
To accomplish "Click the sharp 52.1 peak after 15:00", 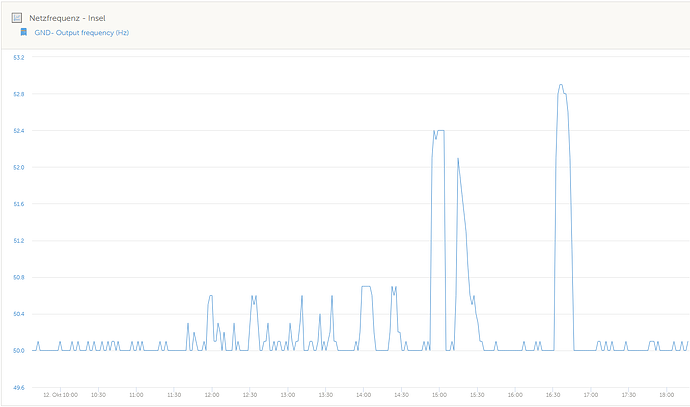I will coord(458,159).
